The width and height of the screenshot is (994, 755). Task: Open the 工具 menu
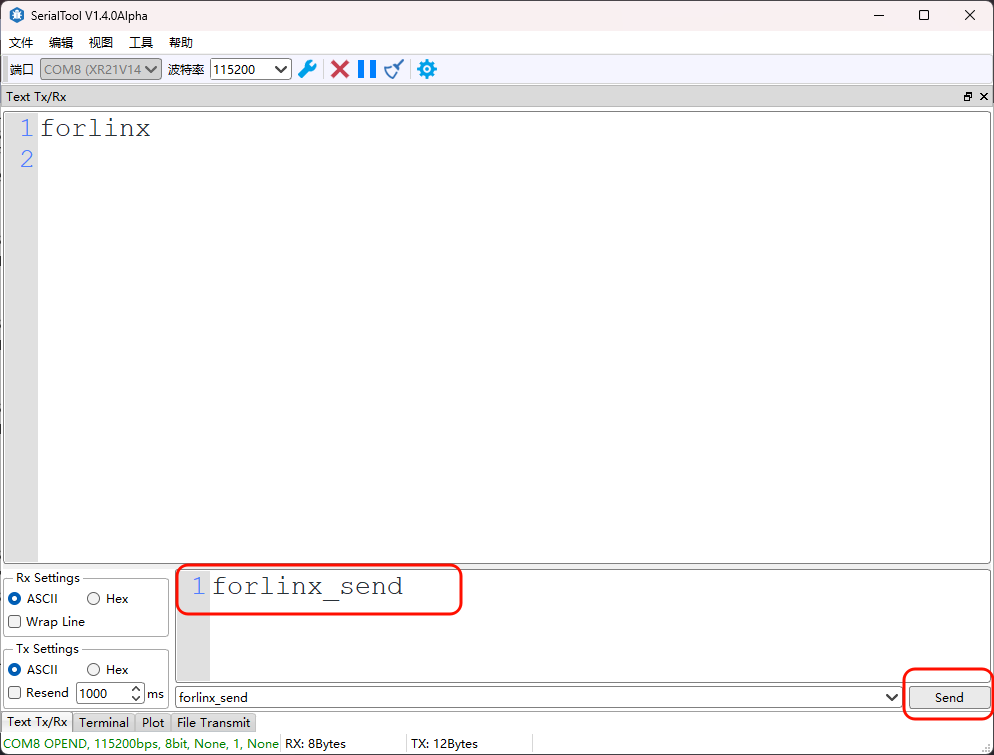(x=141, y=43)
